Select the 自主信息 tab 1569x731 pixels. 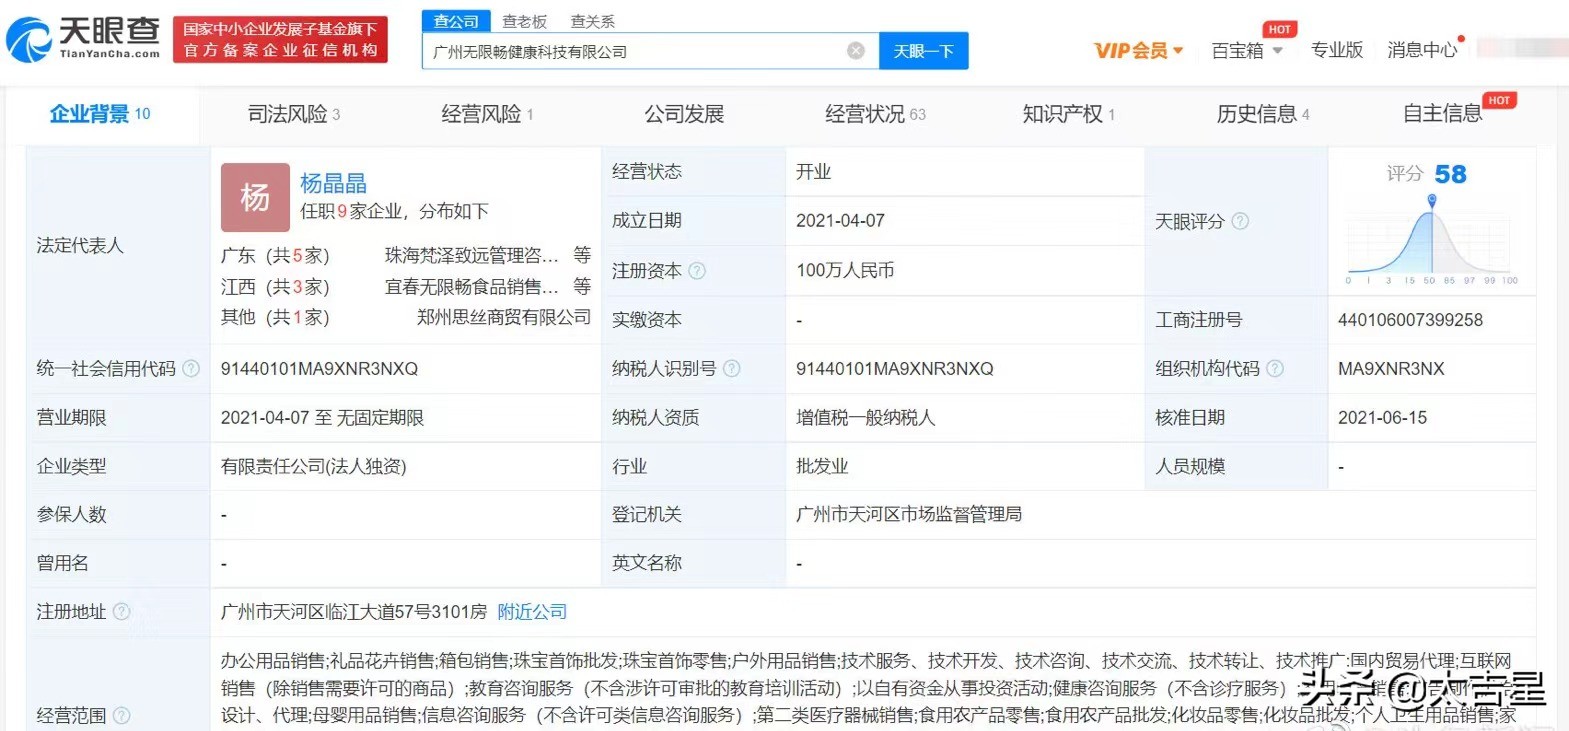[1442, 114]
